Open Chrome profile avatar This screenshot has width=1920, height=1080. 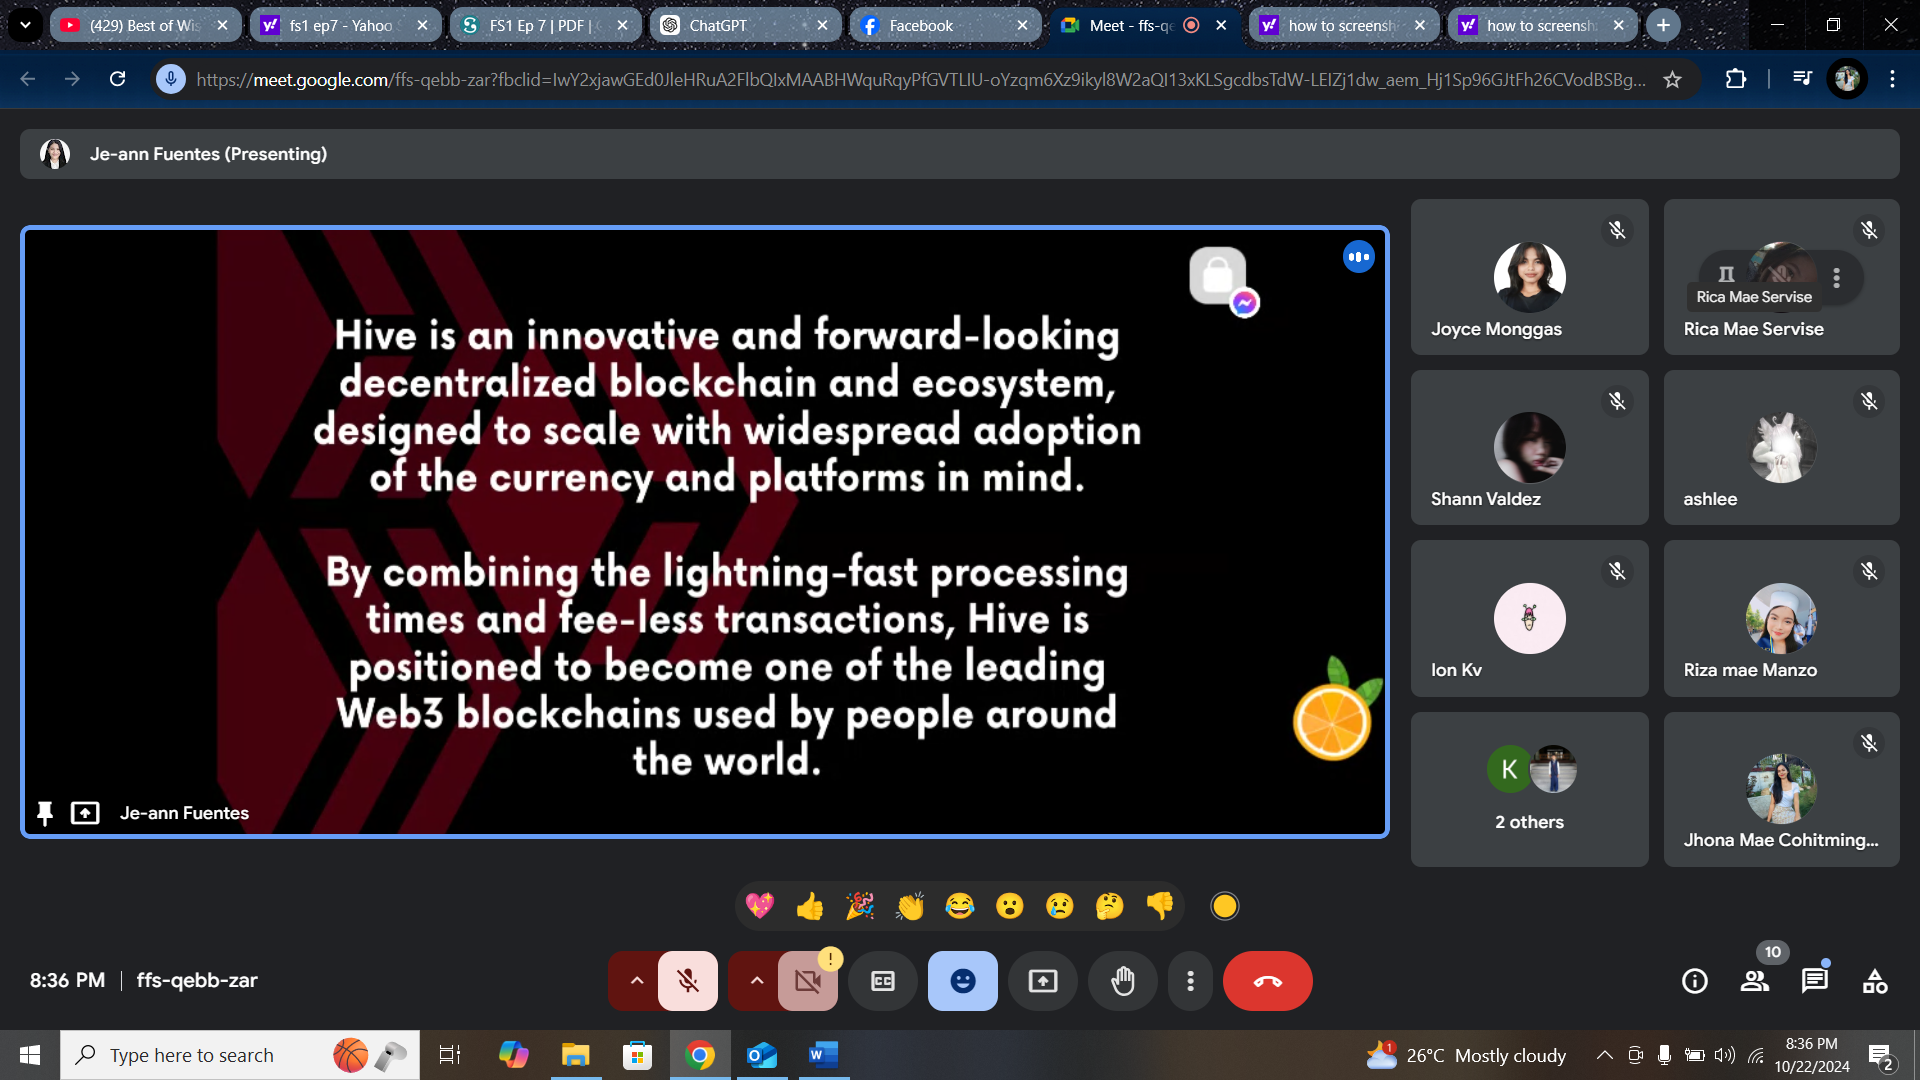(x=1847, y=79)
